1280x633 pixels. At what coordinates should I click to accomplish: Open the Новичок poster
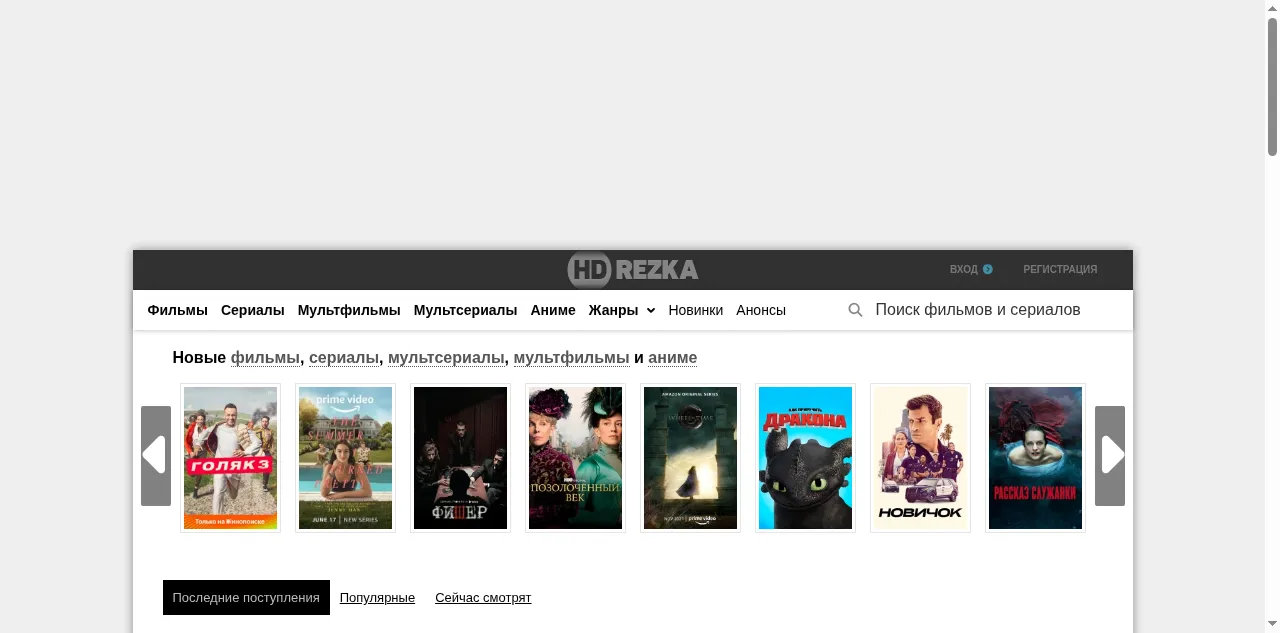click(921, 458)
